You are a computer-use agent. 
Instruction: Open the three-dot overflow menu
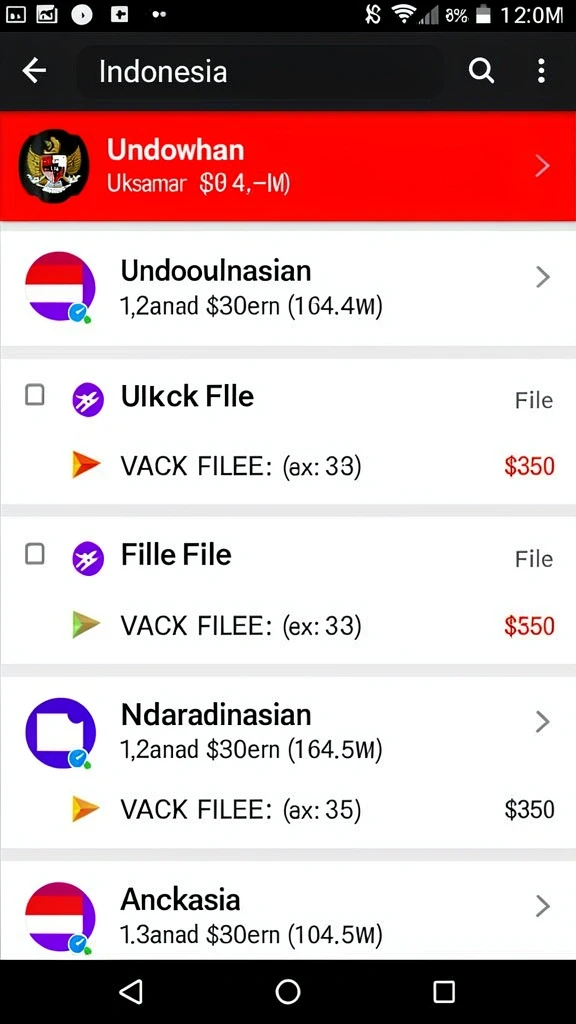pyautogui.click(x=541, y=71)
